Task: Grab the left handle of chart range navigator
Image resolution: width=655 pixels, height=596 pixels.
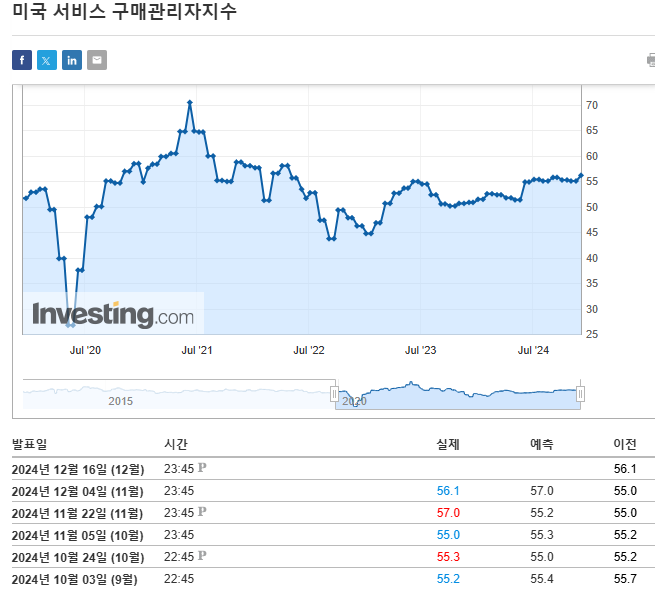Action: [x=336, y=395]
